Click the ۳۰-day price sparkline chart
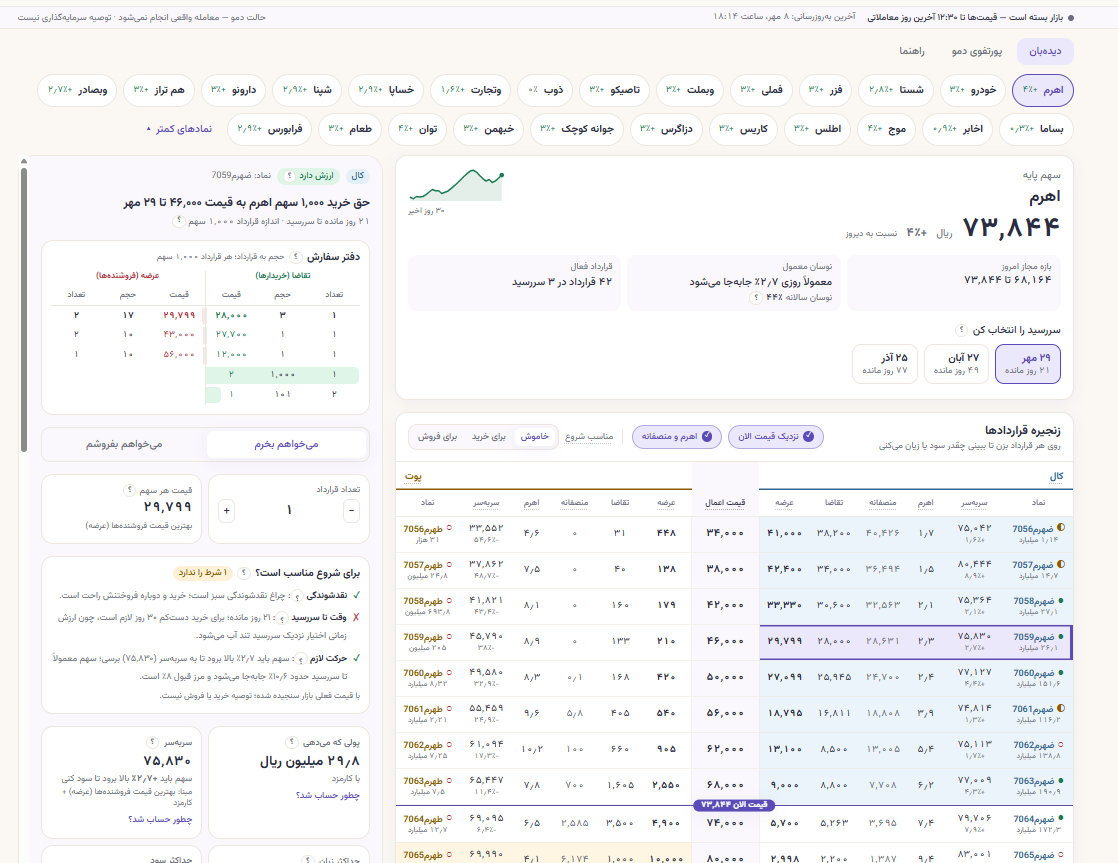Image resolution: width=1118 pixels, height=863 pixels. tap(456, 185)
